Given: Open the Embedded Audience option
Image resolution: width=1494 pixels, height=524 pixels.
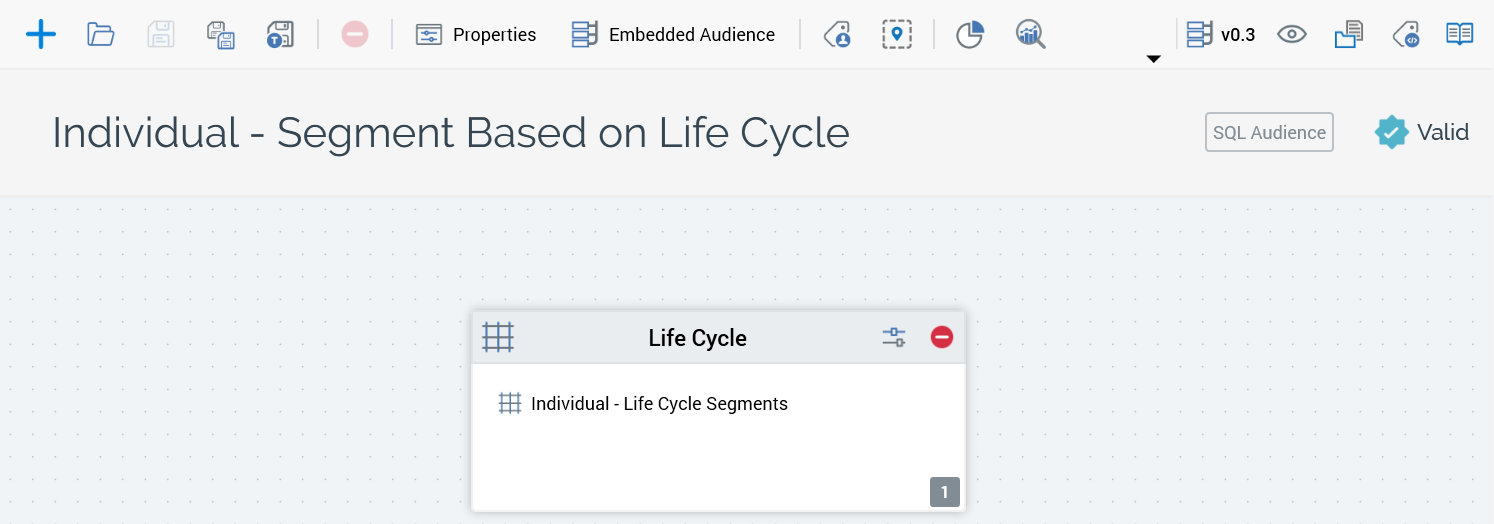Looking at the screenshot, I should pos(673,35).
